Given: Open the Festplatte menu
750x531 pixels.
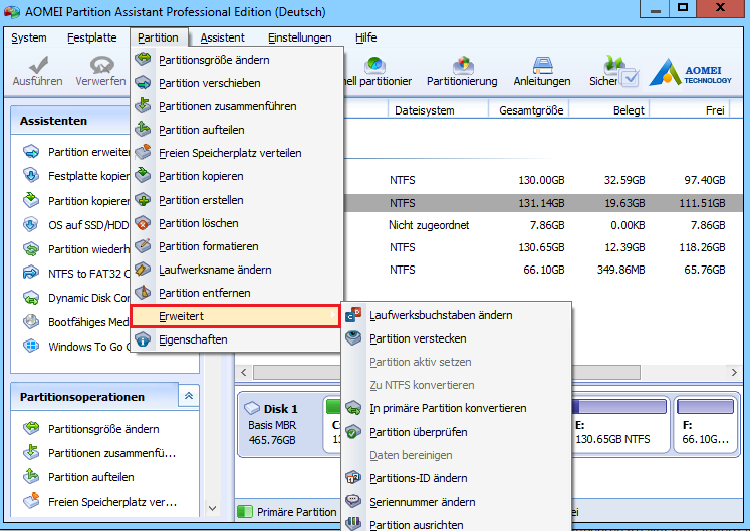Looking at the screenshot, I should tap(91, 37).
